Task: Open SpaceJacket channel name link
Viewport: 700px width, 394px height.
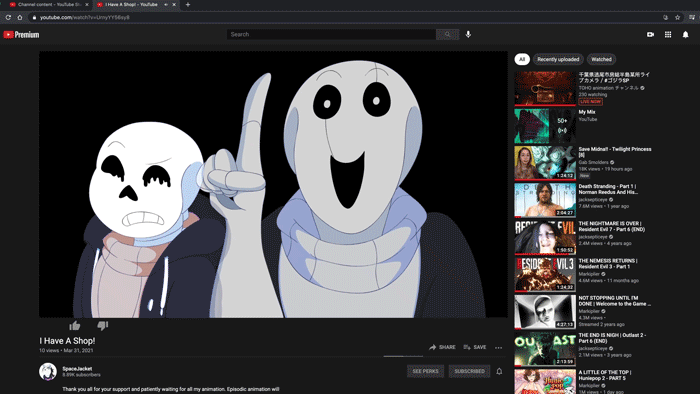Action: [x=77, y=369]
